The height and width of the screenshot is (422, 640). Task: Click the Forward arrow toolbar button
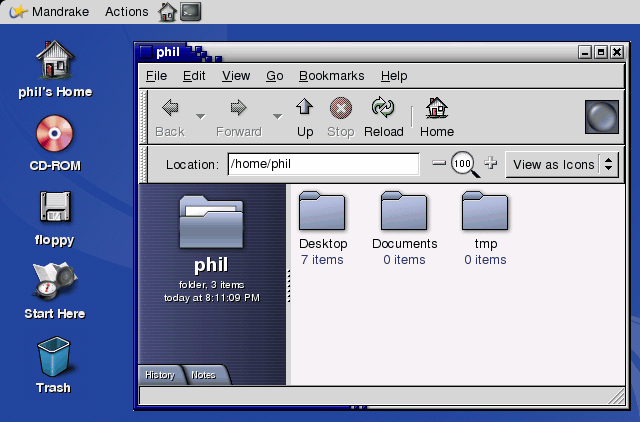point(239,118)
